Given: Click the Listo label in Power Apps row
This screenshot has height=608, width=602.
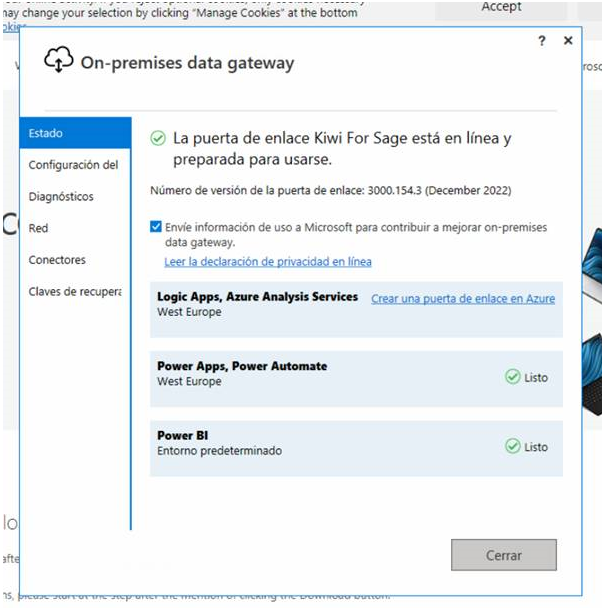Looking at the screenshot, I should point(536,377).
